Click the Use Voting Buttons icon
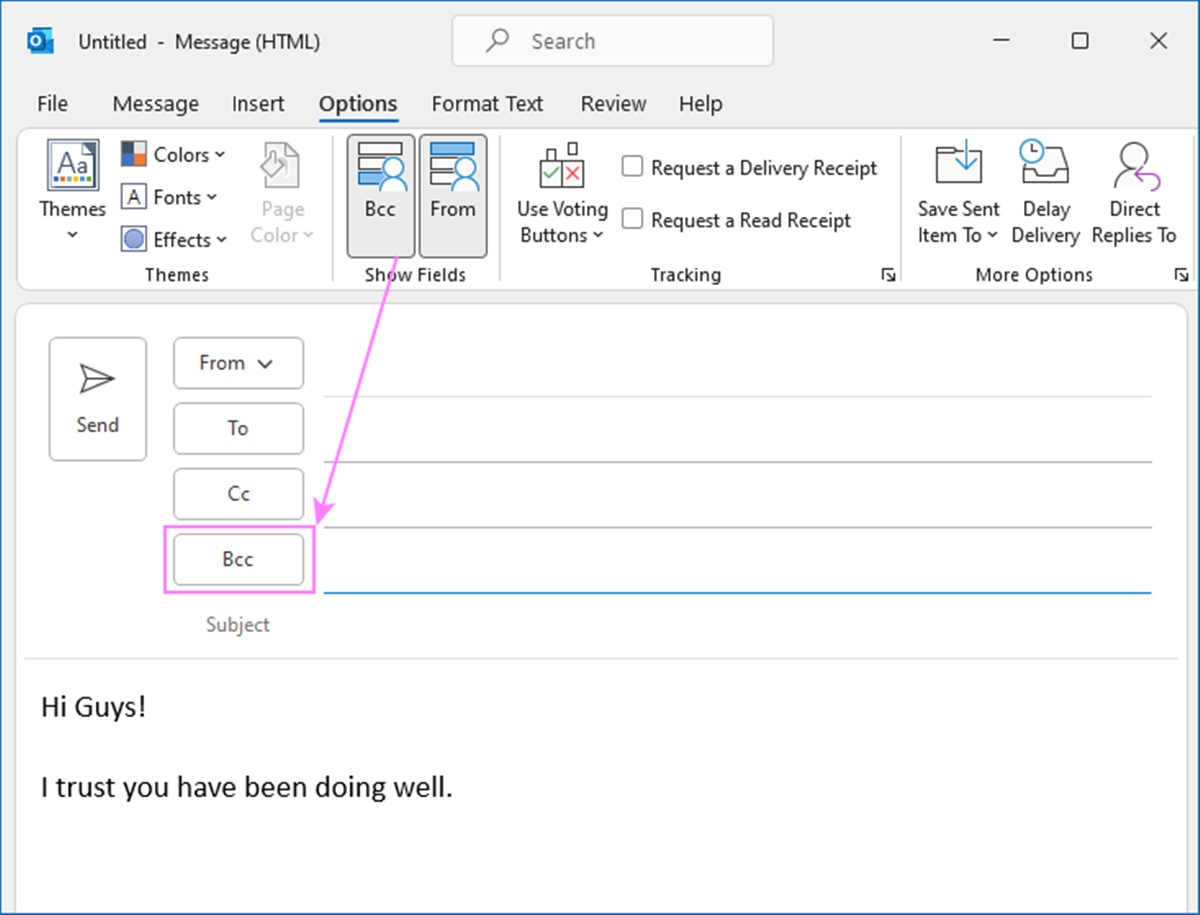The image size is (1200, 915). tap(561, 168)
